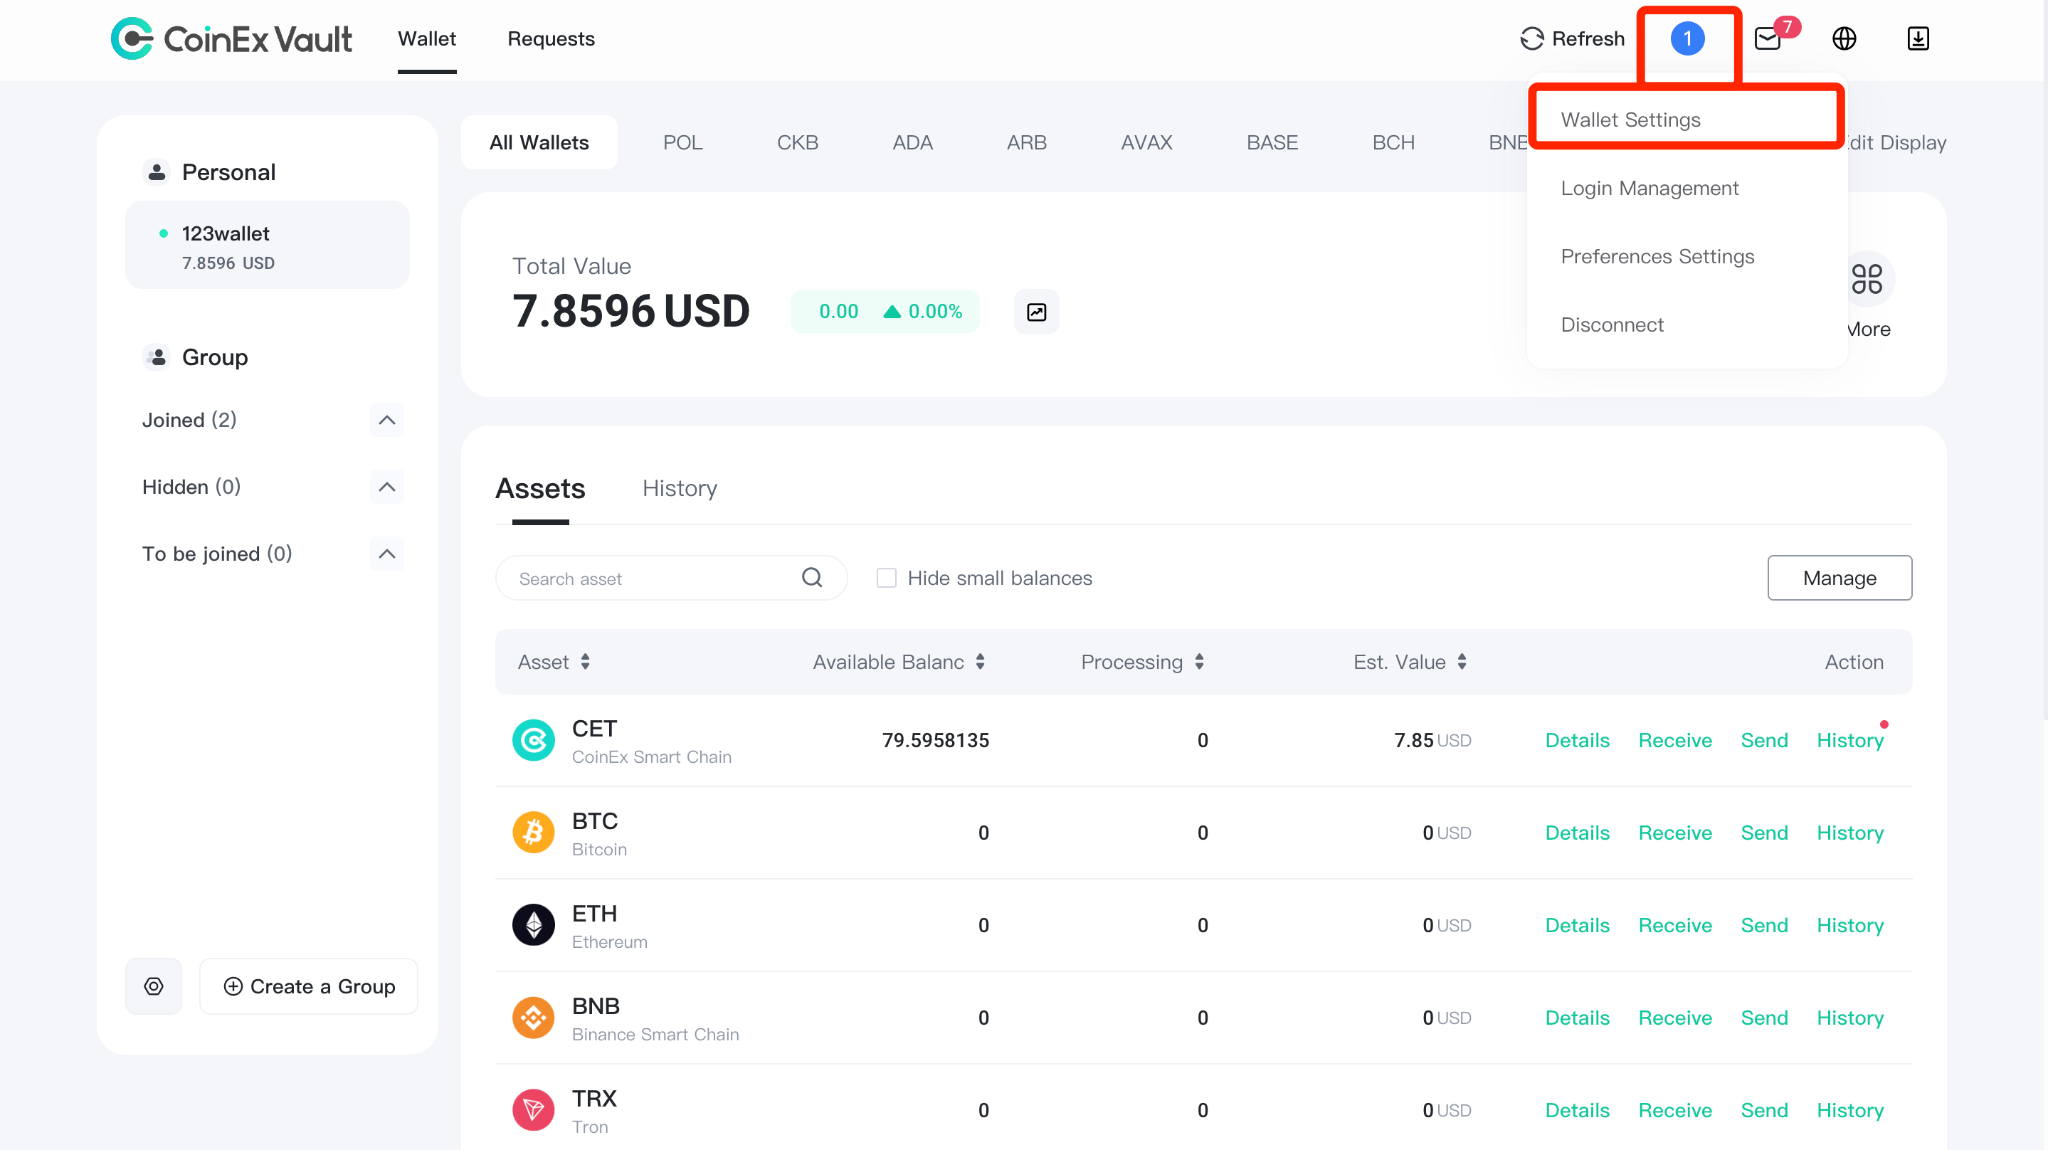
Task: Click the CET coin icon
Action: pos(533,741)
